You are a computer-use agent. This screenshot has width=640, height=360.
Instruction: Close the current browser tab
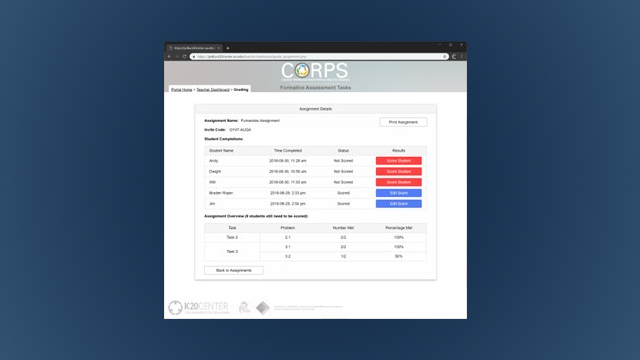[219, 48]
